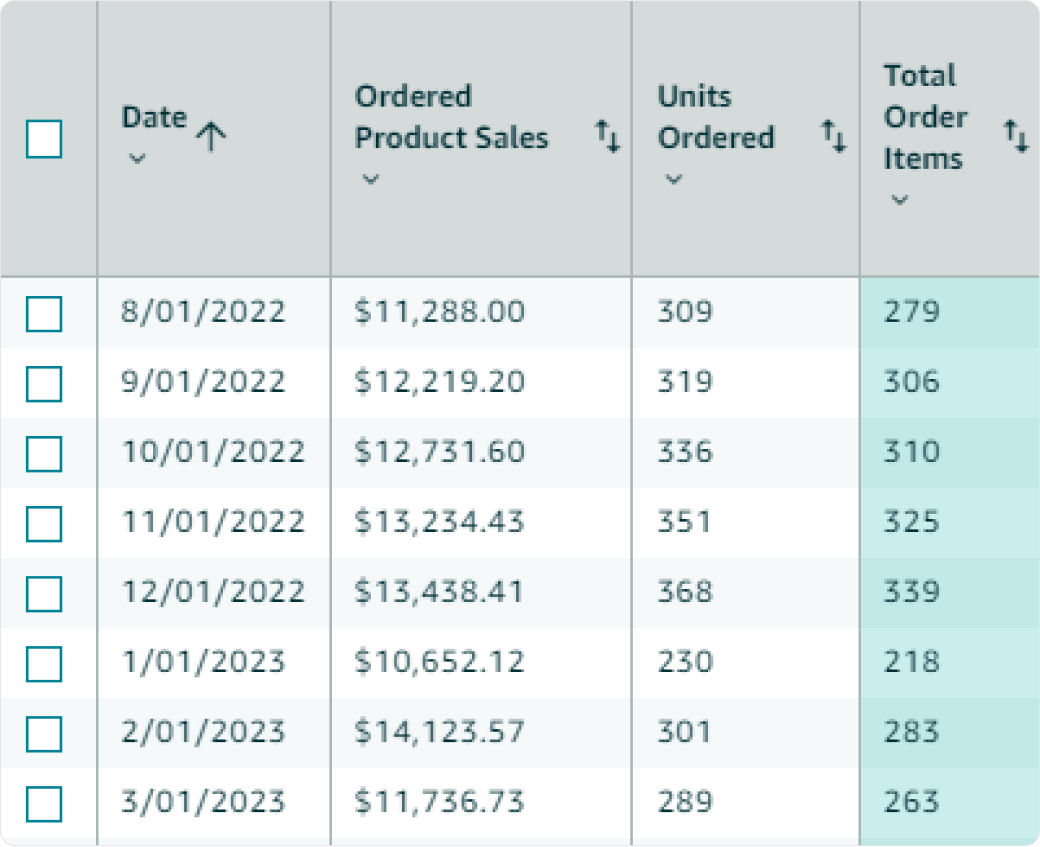Viewport: 1040px width, 847px height.
Task: Tick the 1/01/2023 row checkbox
Action: pos(44,663)
